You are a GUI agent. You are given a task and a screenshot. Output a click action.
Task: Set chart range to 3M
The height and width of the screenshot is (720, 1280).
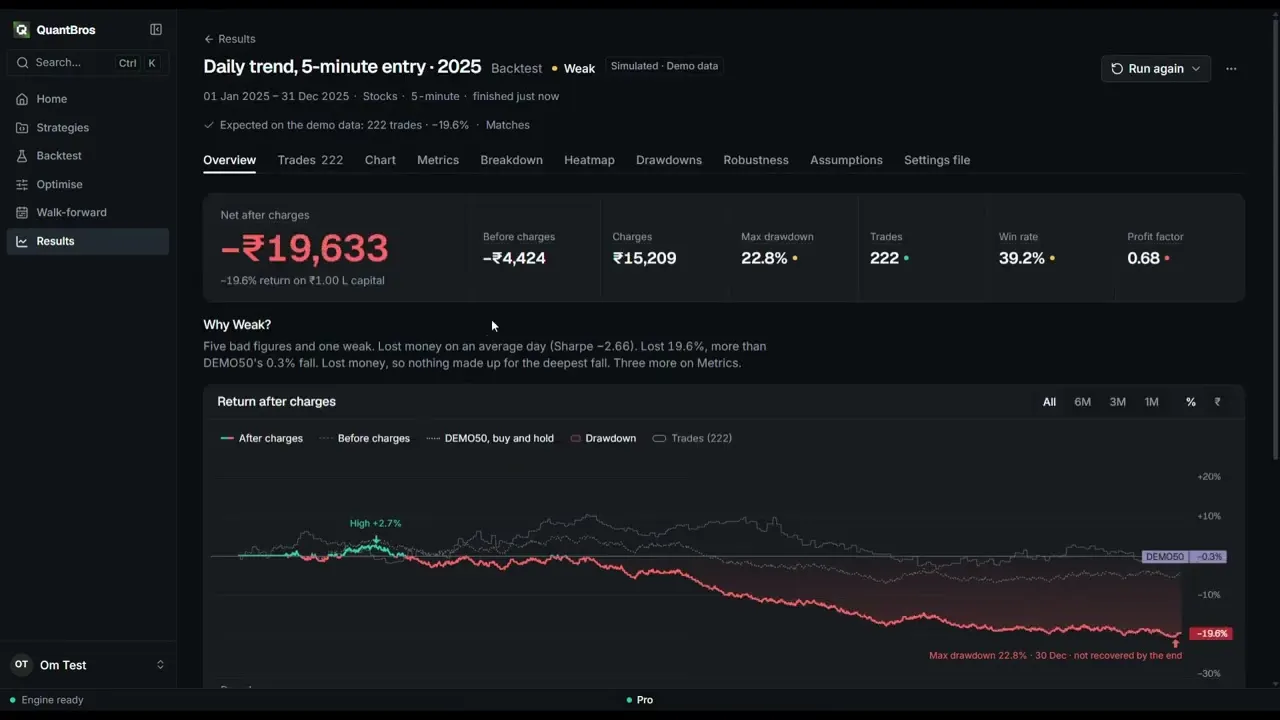click(x=1118, y=402)
